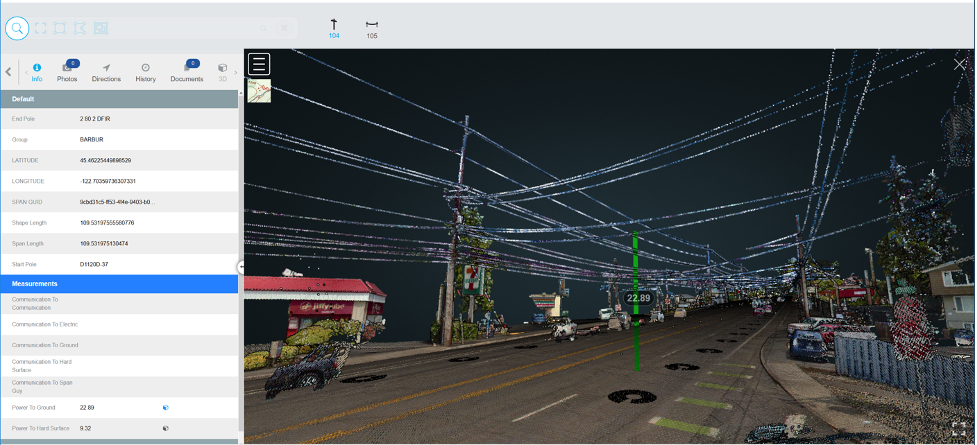Screen dimensions: 977x445
Task: Click the 22.89 measurement label
Action: 637,298
